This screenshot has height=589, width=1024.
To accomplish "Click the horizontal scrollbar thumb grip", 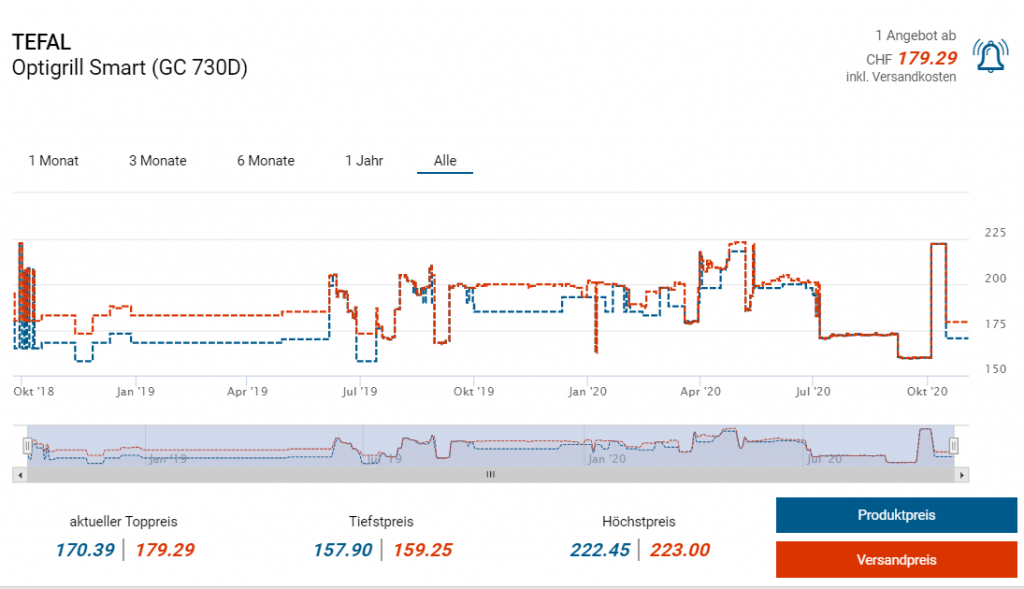I will point(490,475).
